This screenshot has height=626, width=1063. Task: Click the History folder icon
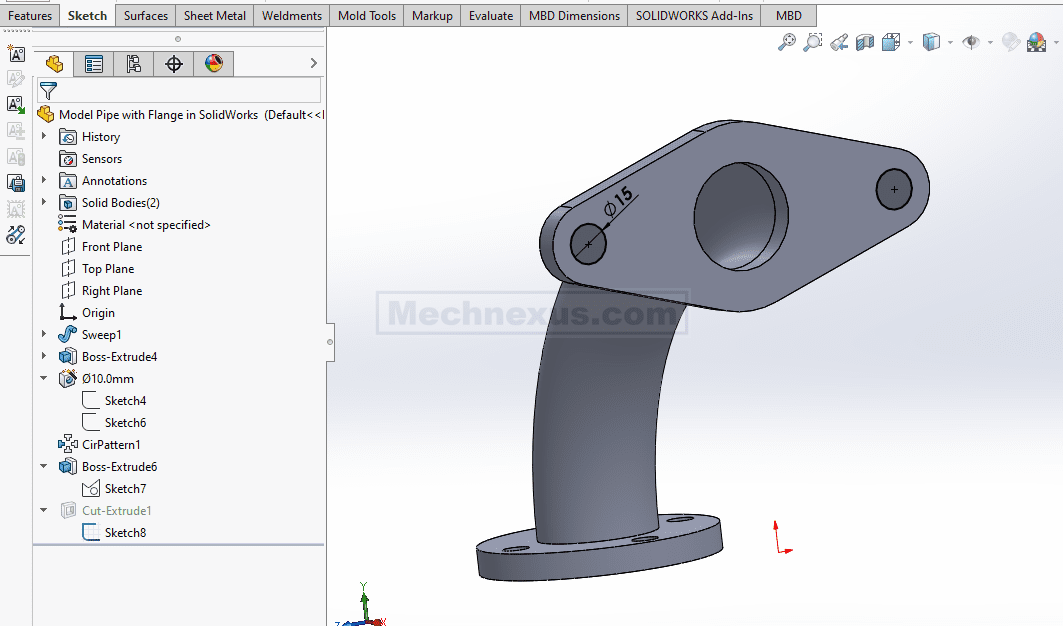click(x=68, y=137)
